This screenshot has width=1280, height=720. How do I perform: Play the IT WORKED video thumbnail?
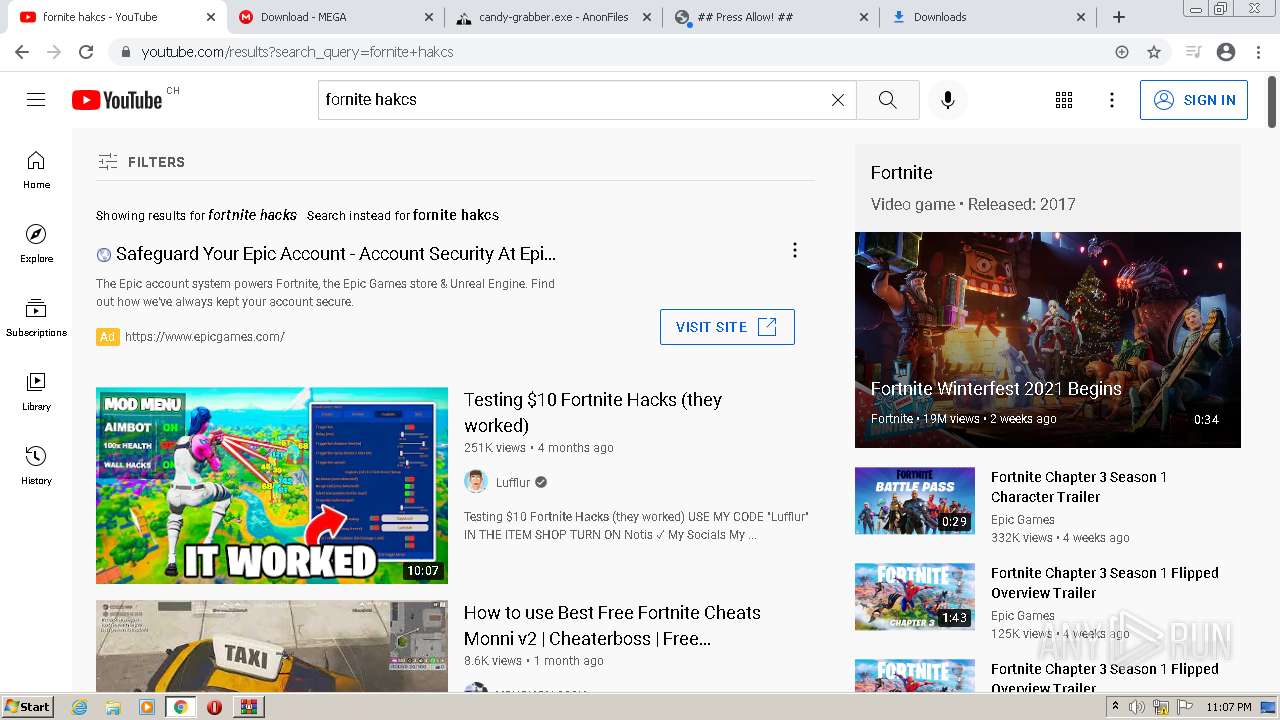pos(272,485)
